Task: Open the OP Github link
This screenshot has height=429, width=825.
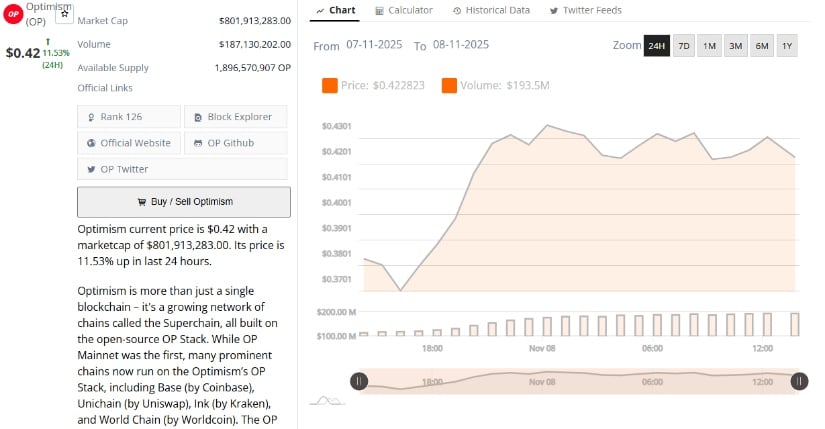Action: [x=234, y=143]
